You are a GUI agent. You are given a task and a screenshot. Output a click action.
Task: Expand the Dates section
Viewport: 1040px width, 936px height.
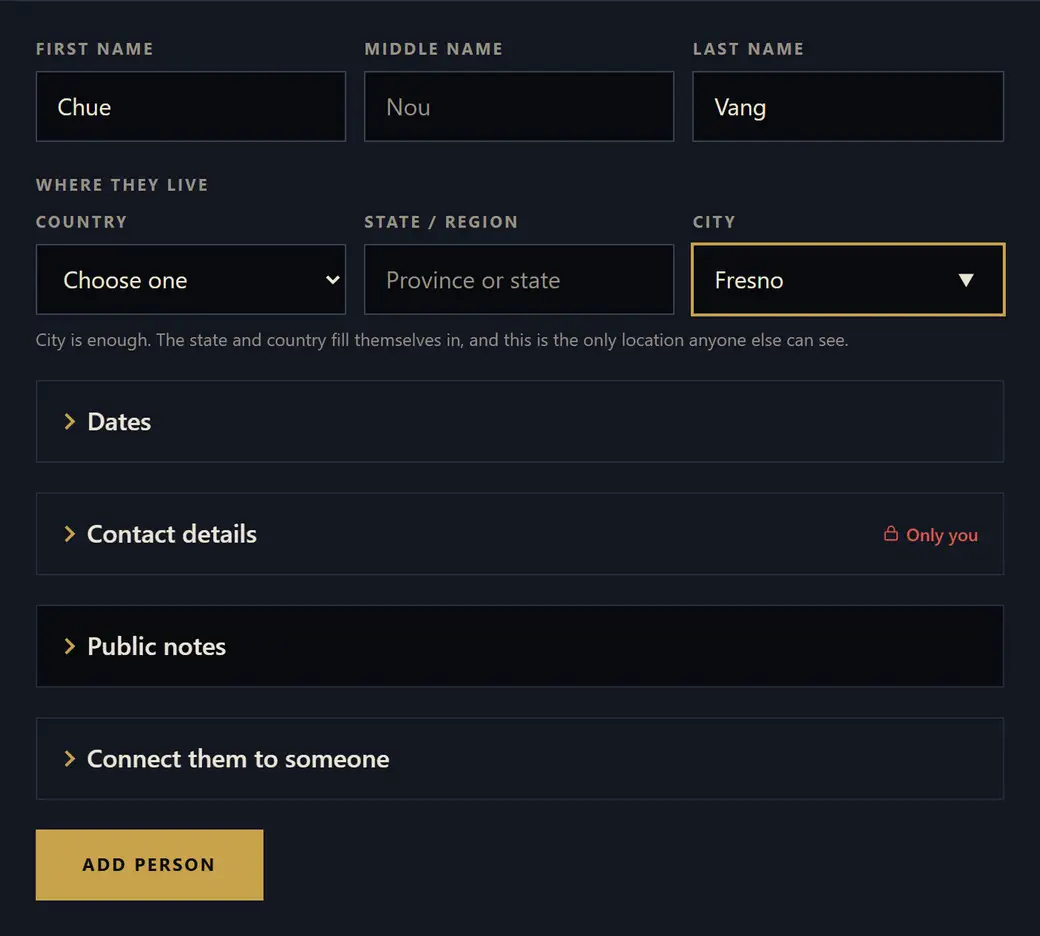pyautogui.click(x=519, y=421)
